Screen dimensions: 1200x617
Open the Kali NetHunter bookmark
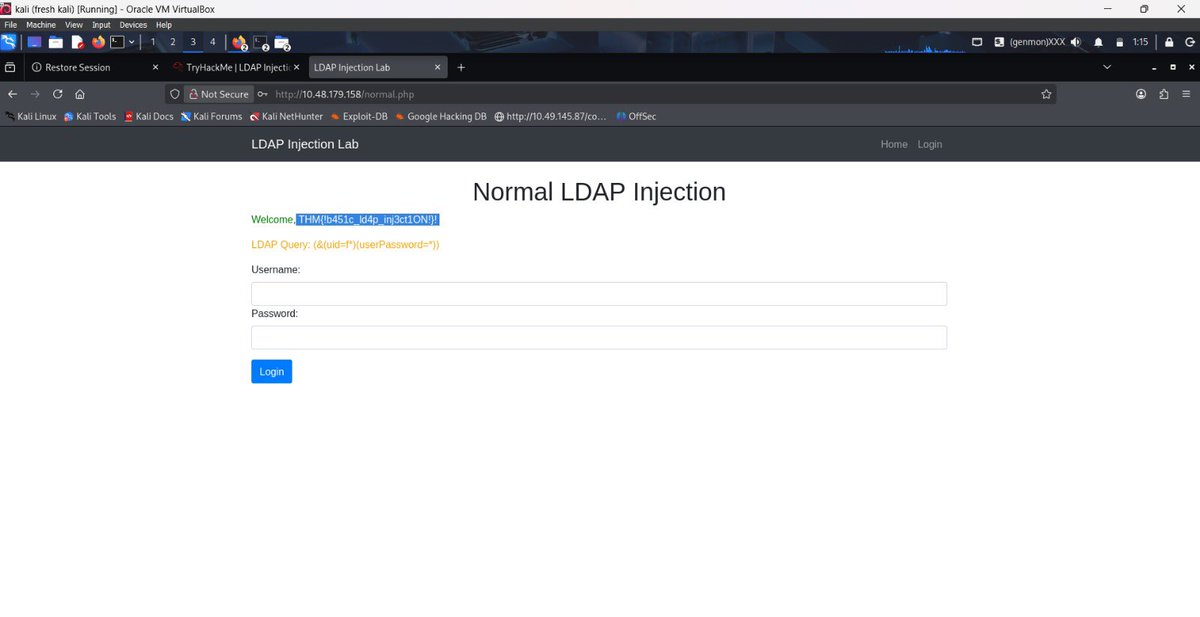click(x=286, y=116)
